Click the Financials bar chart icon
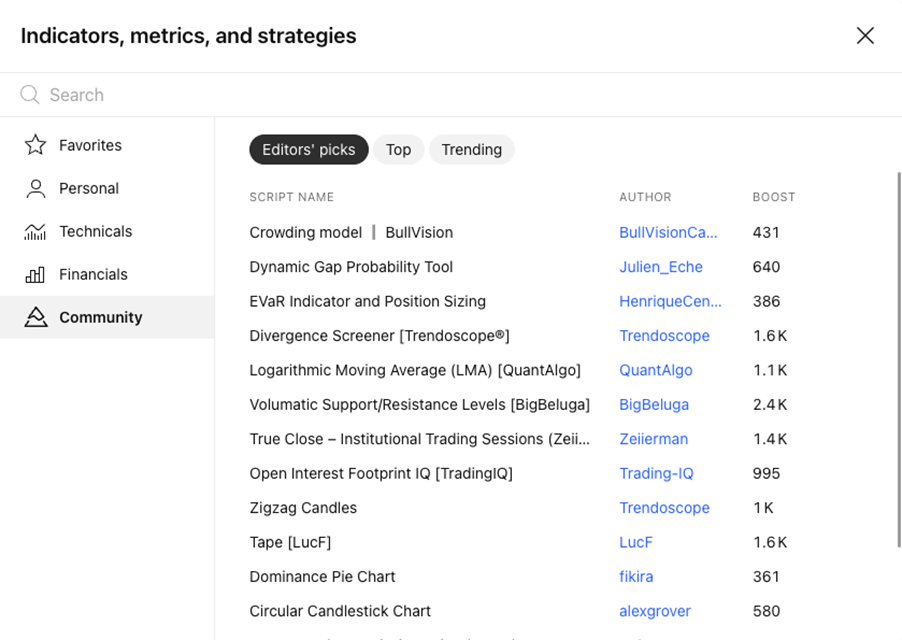Image resolution: width=902 pixels, height=640 pixels. tap(35, 274)
